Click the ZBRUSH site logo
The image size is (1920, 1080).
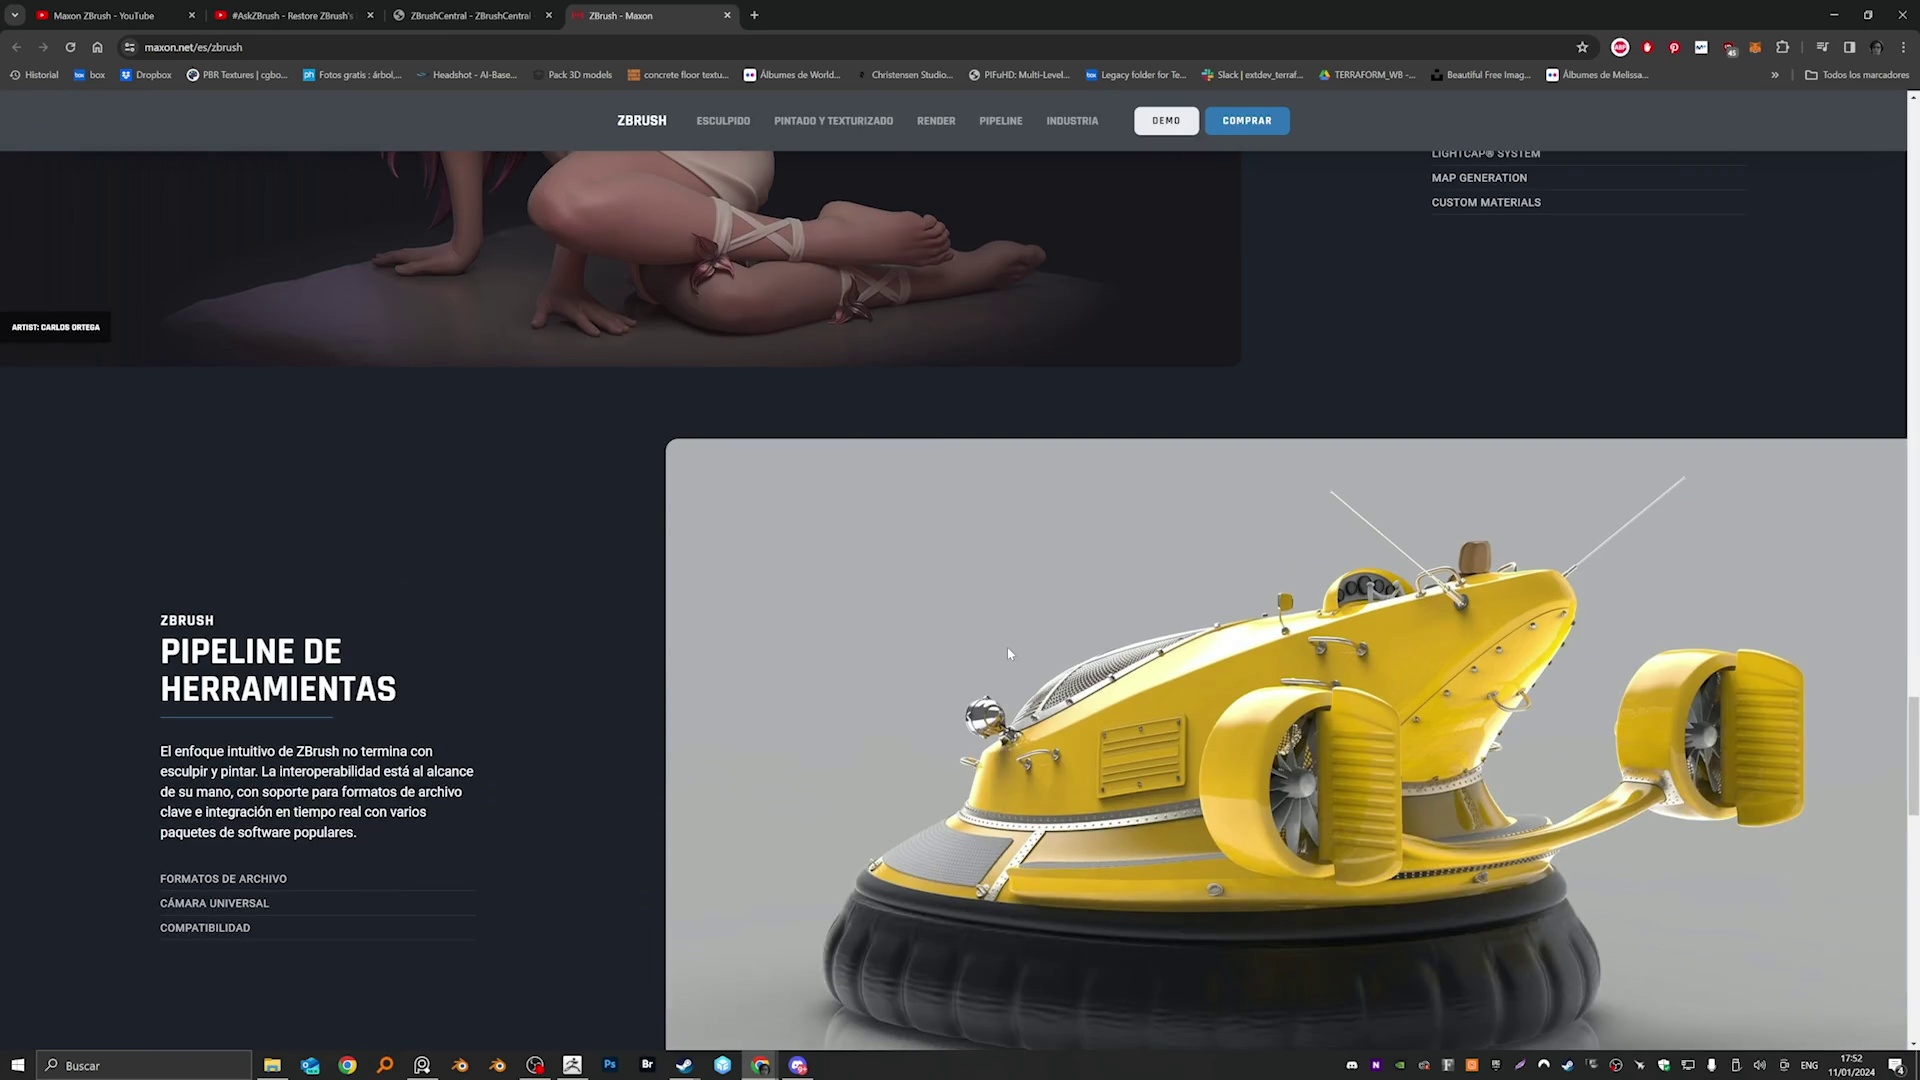(642, 120)
